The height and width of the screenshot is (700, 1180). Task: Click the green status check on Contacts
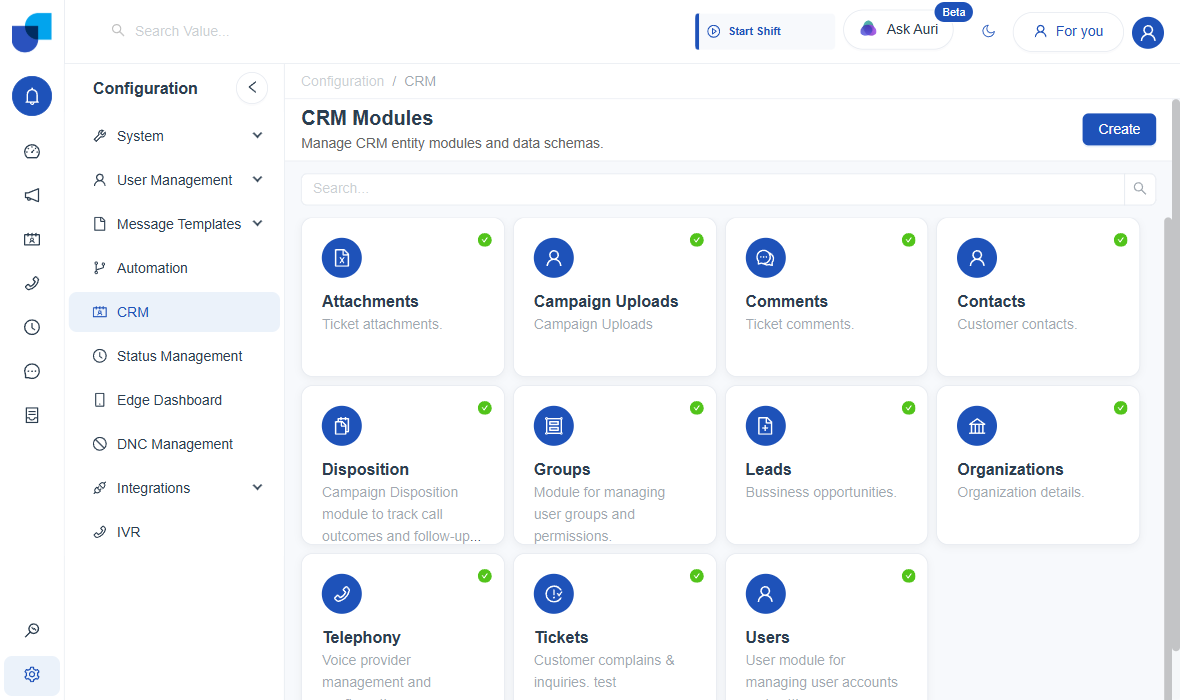coord(1121,240)
